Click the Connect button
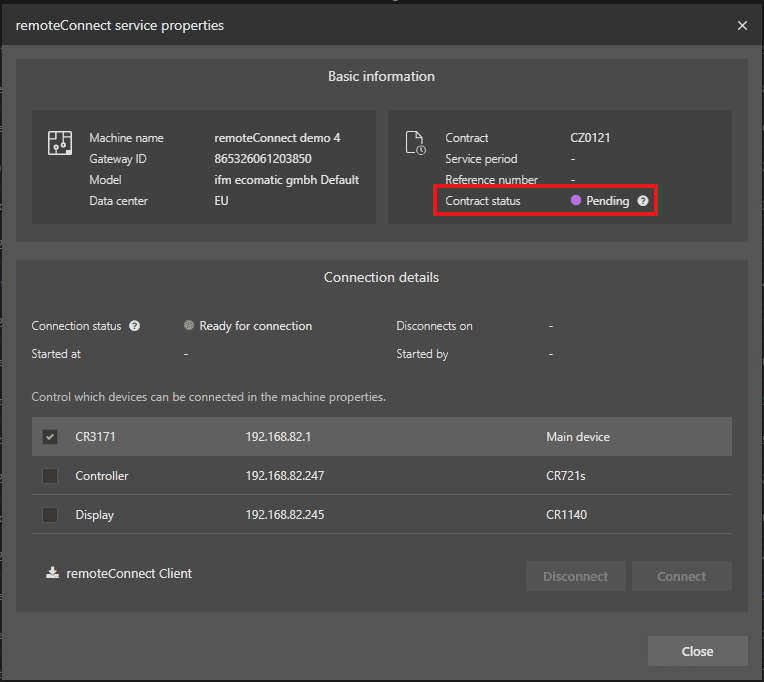This screenshot has width=764, height=682. pos(682,576)
